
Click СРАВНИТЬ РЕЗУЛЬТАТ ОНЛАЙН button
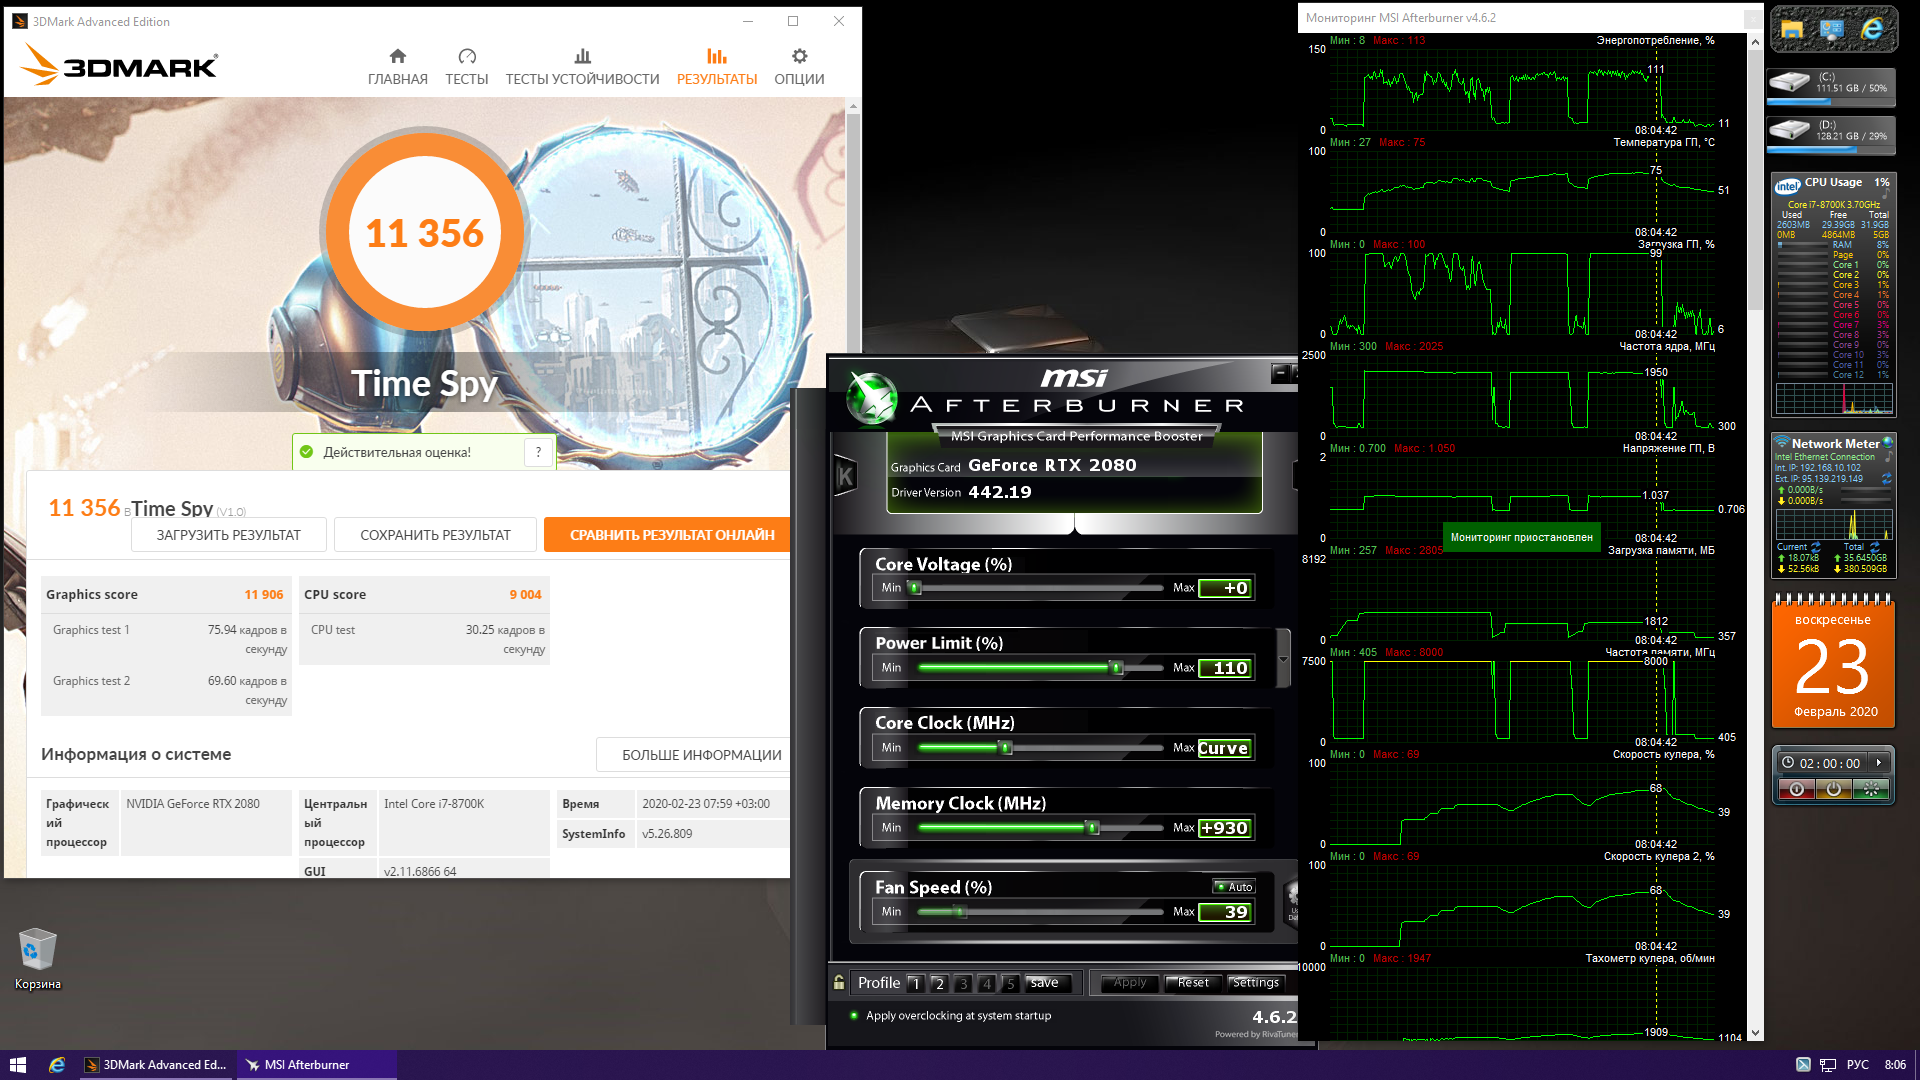pyautogui.click(x=671, y=535)
